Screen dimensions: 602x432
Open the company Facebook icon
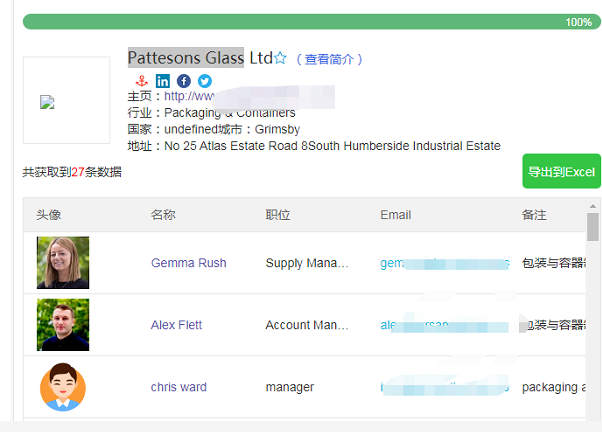point(184,81)
